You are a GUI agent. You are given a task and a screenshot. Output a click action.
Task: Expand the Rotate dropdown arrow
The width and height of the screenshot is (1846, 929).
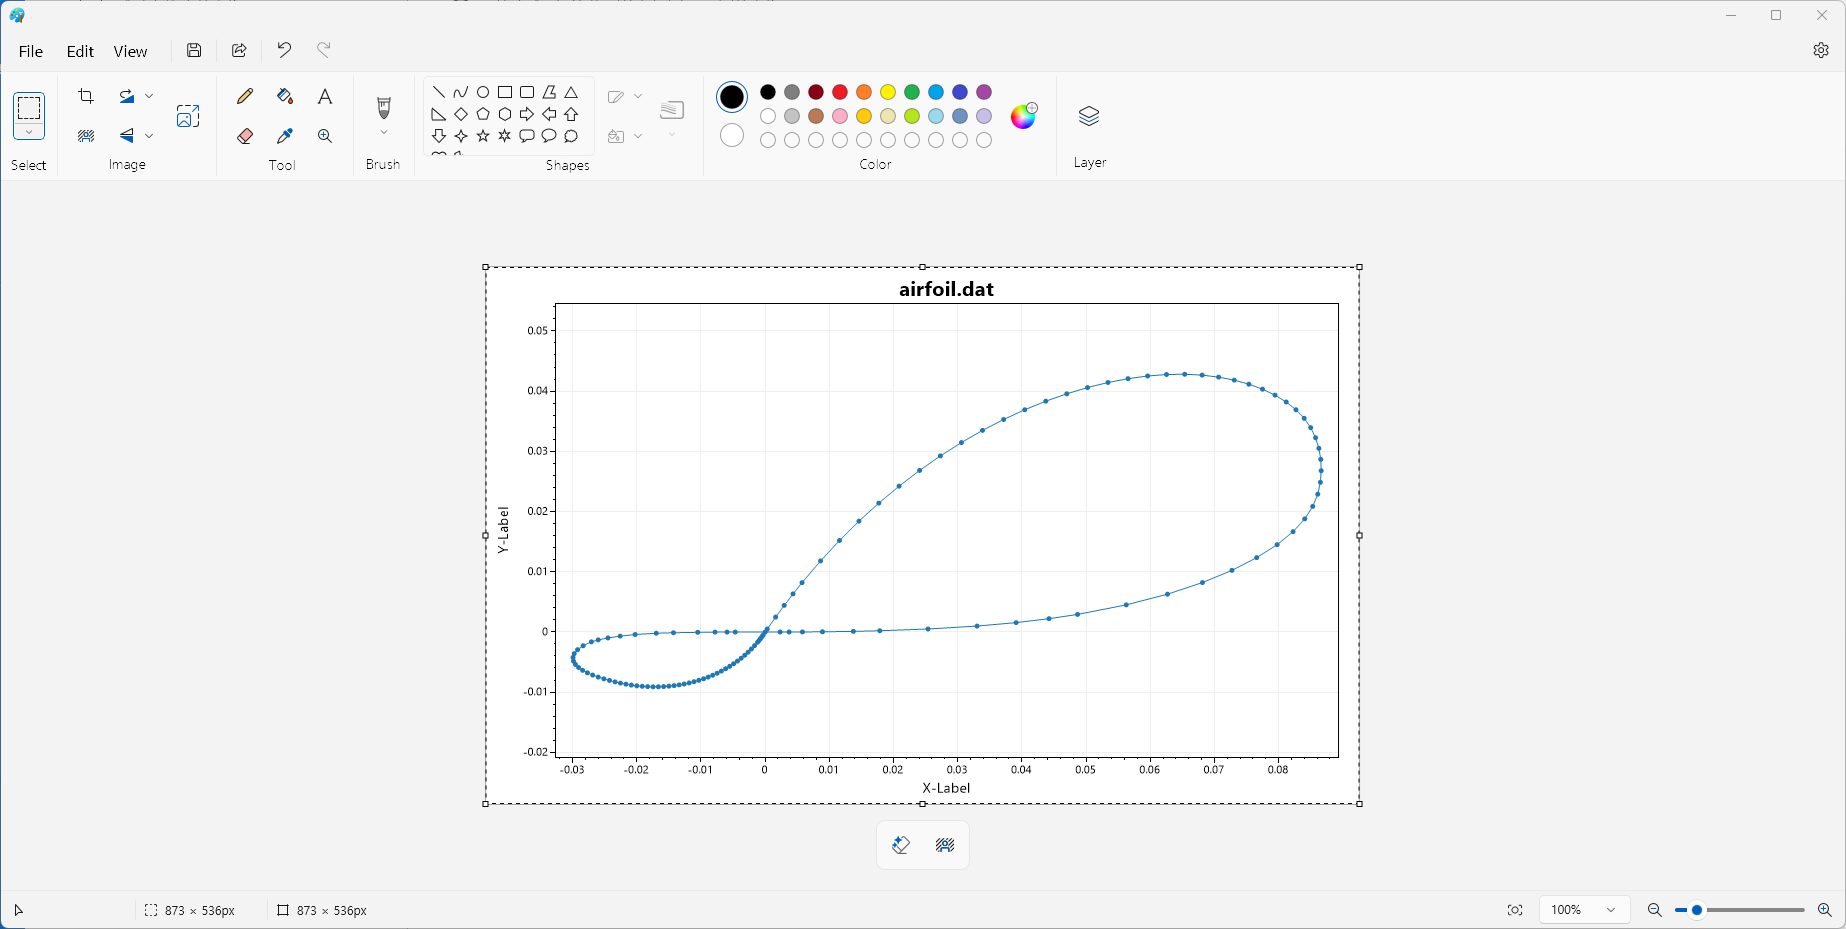click(149, 96)
